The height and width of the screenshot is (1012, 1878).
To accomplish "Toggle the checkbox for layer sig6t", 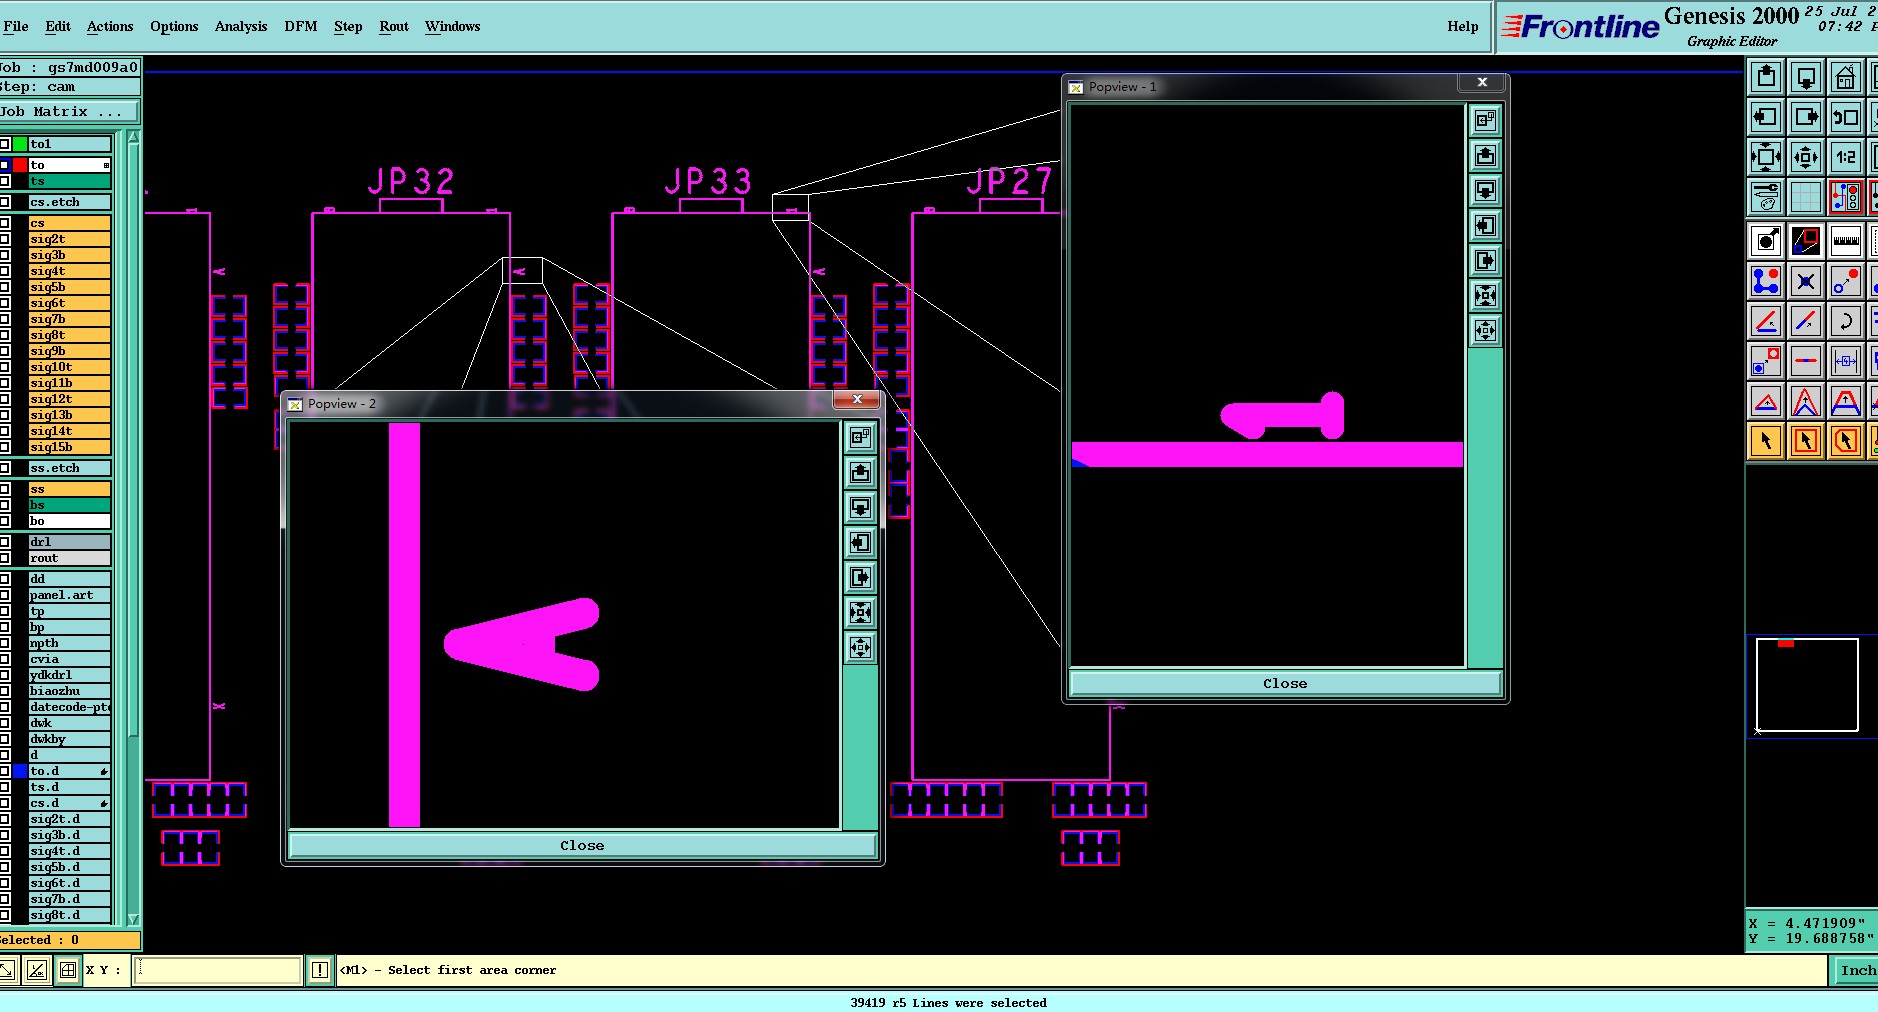I will [5, 303].
